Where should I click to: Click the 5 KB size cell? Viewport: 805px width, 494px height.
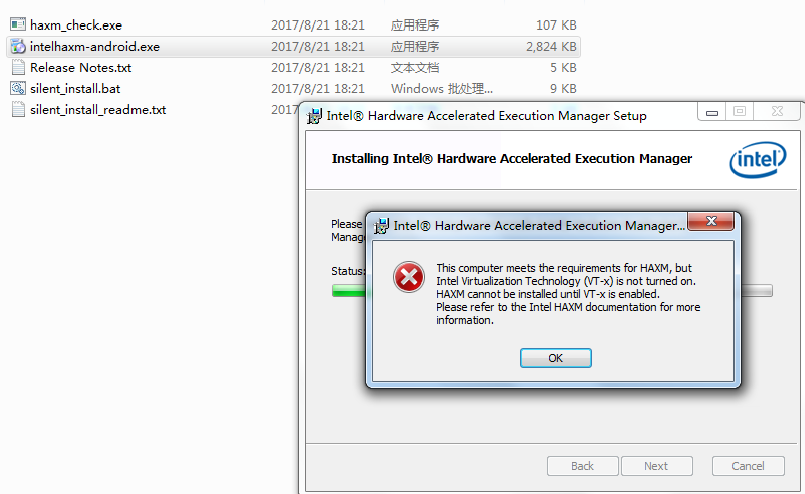(563, 68)
